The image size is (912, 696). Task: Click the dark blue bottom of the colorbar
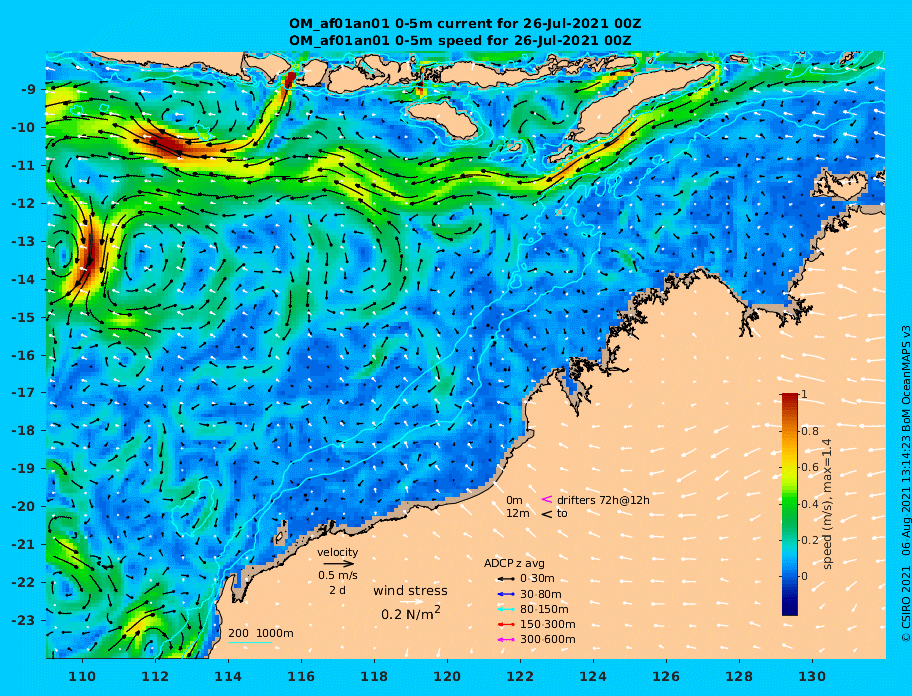(790, 609)
